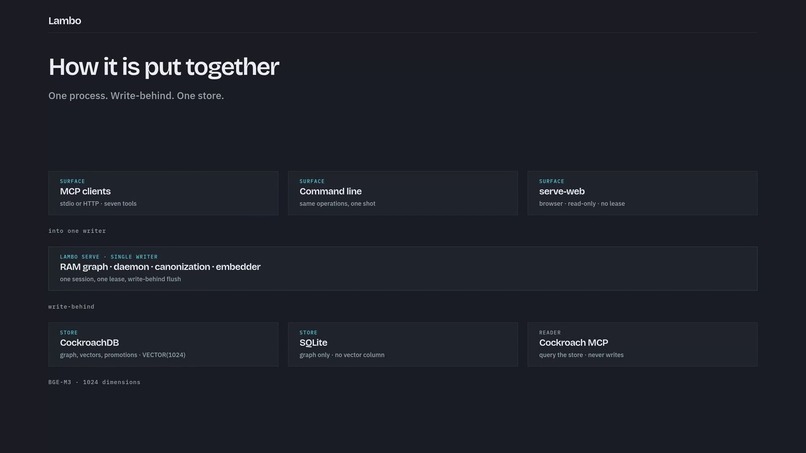Click the "into one writer" label

pos(77,231)
